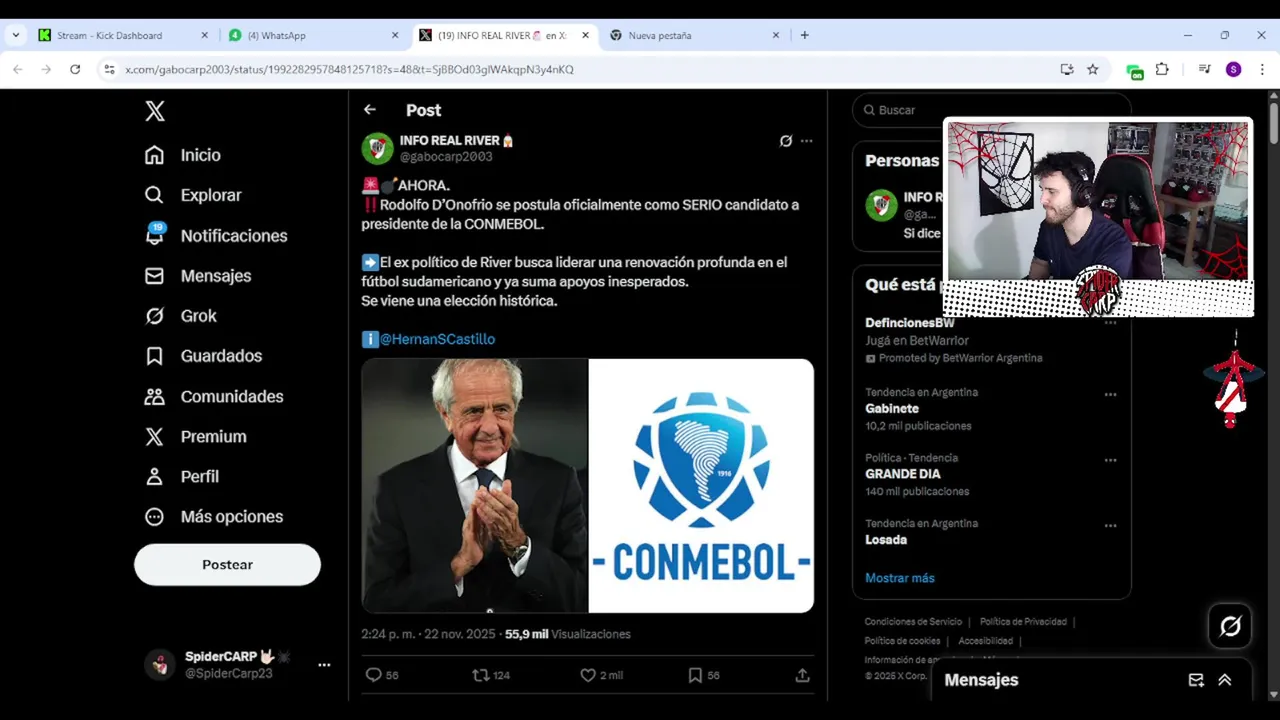
Task: Open Chrome profile avatar S
Action: tap(1233, 69)
